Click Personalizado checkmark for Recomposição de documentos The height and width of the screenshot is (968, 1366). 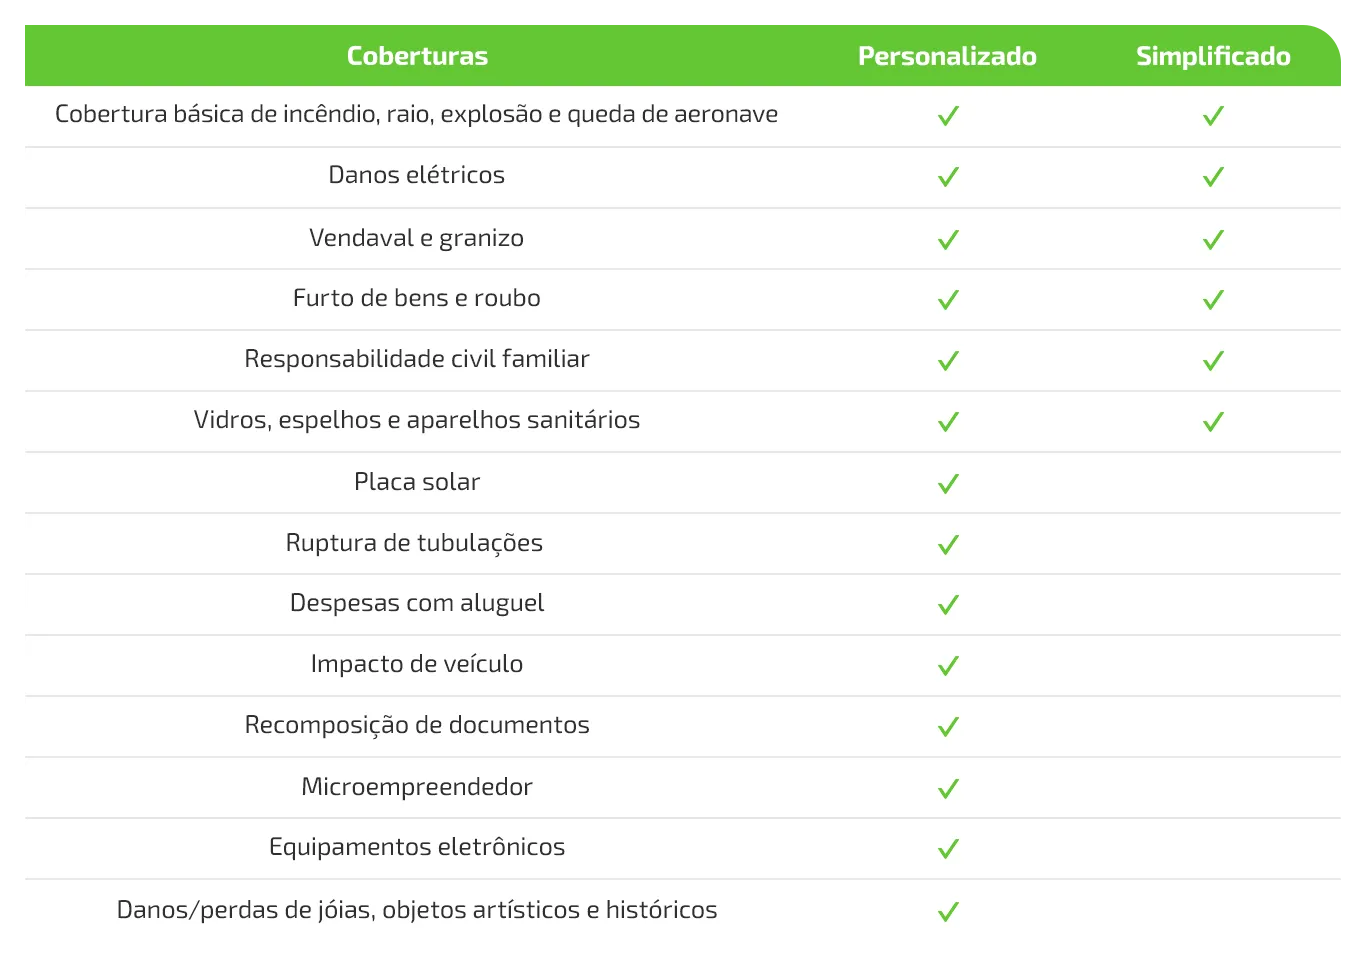click(x=948, y=726)
